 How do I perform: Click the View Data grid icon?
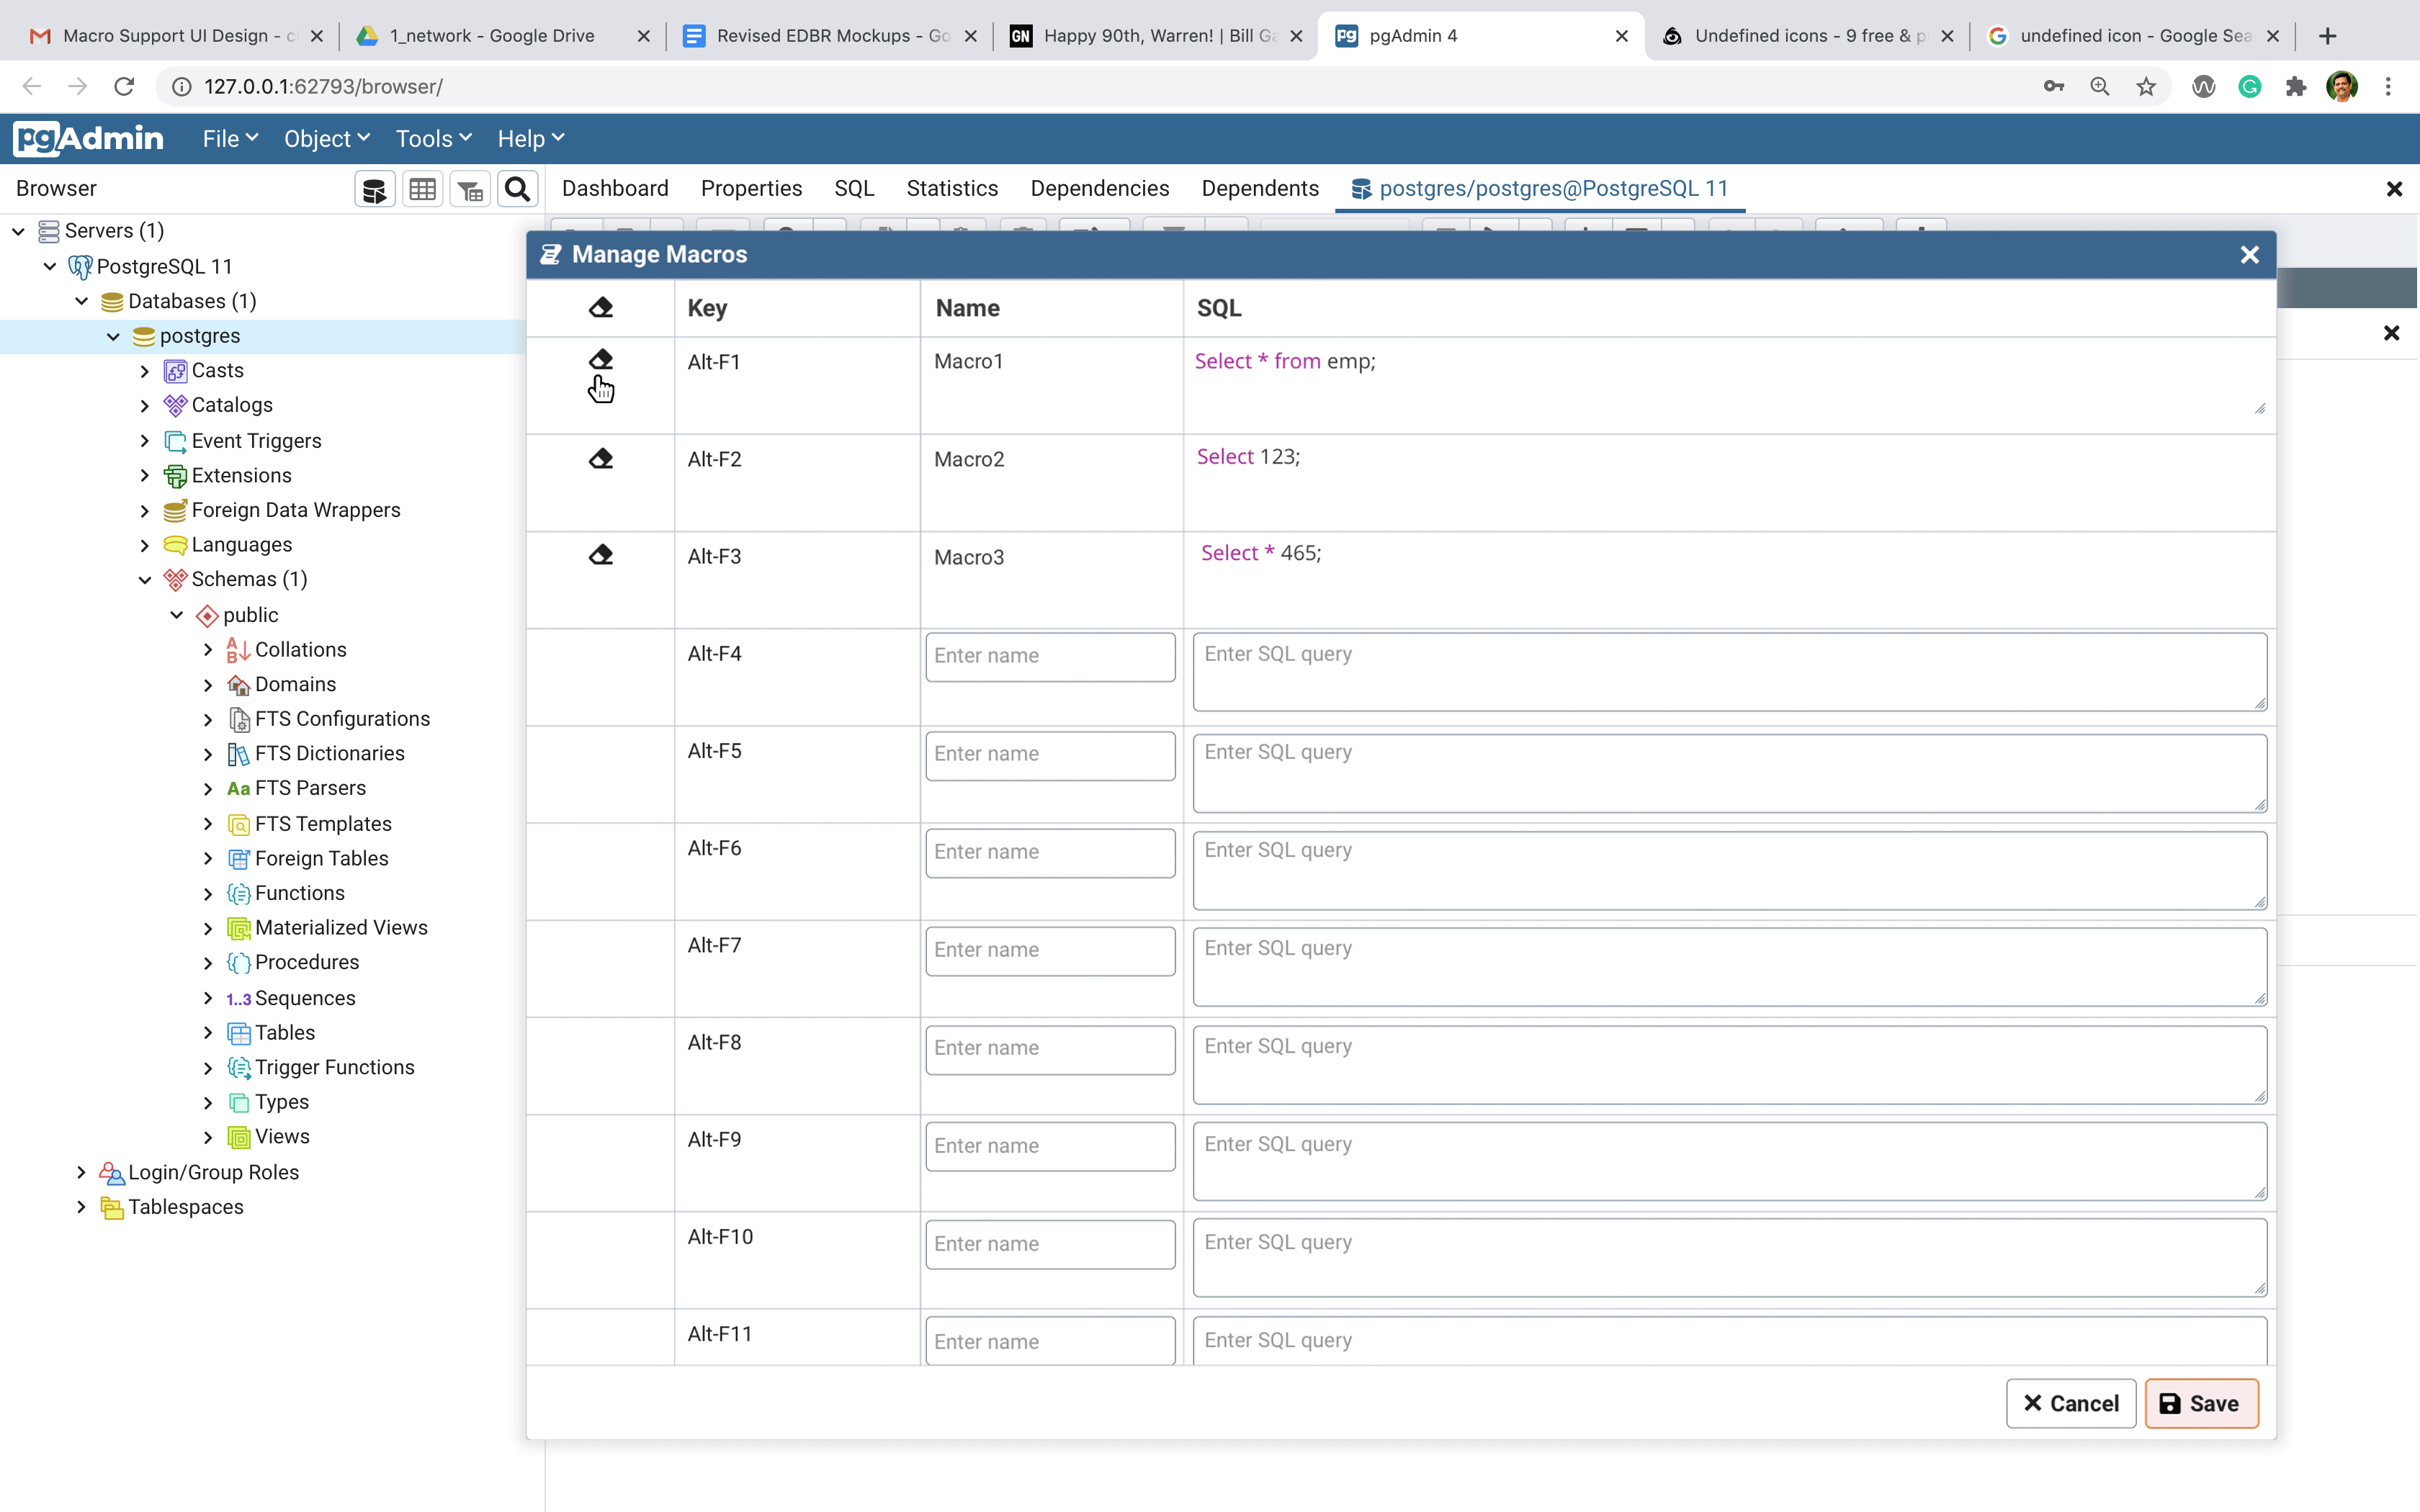[x=422, y=189]
